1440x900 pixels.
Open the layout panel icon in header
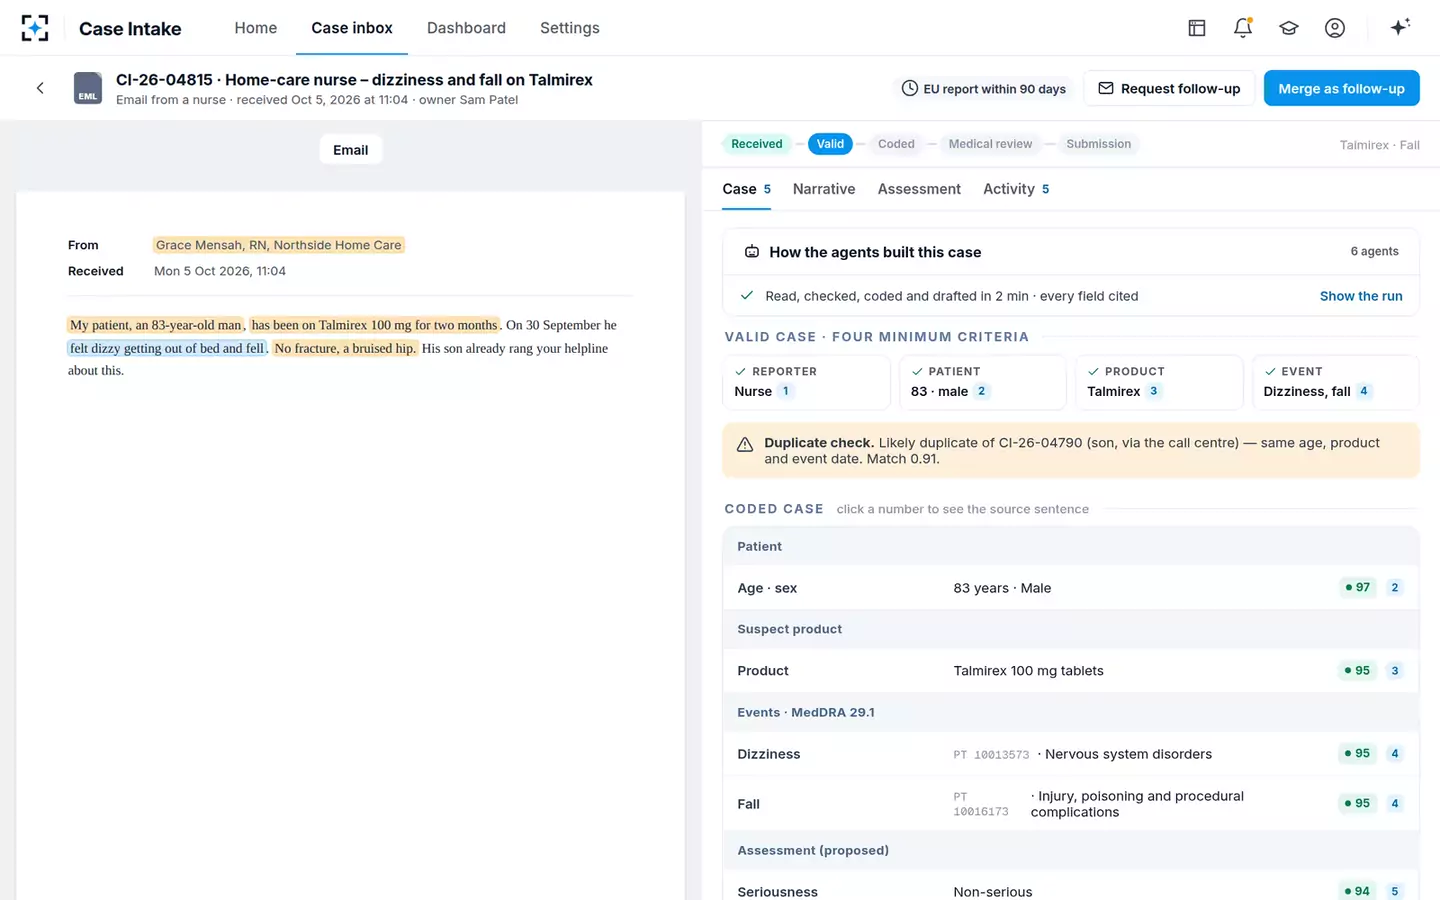pyautogui.click(x=1197, y=28)
